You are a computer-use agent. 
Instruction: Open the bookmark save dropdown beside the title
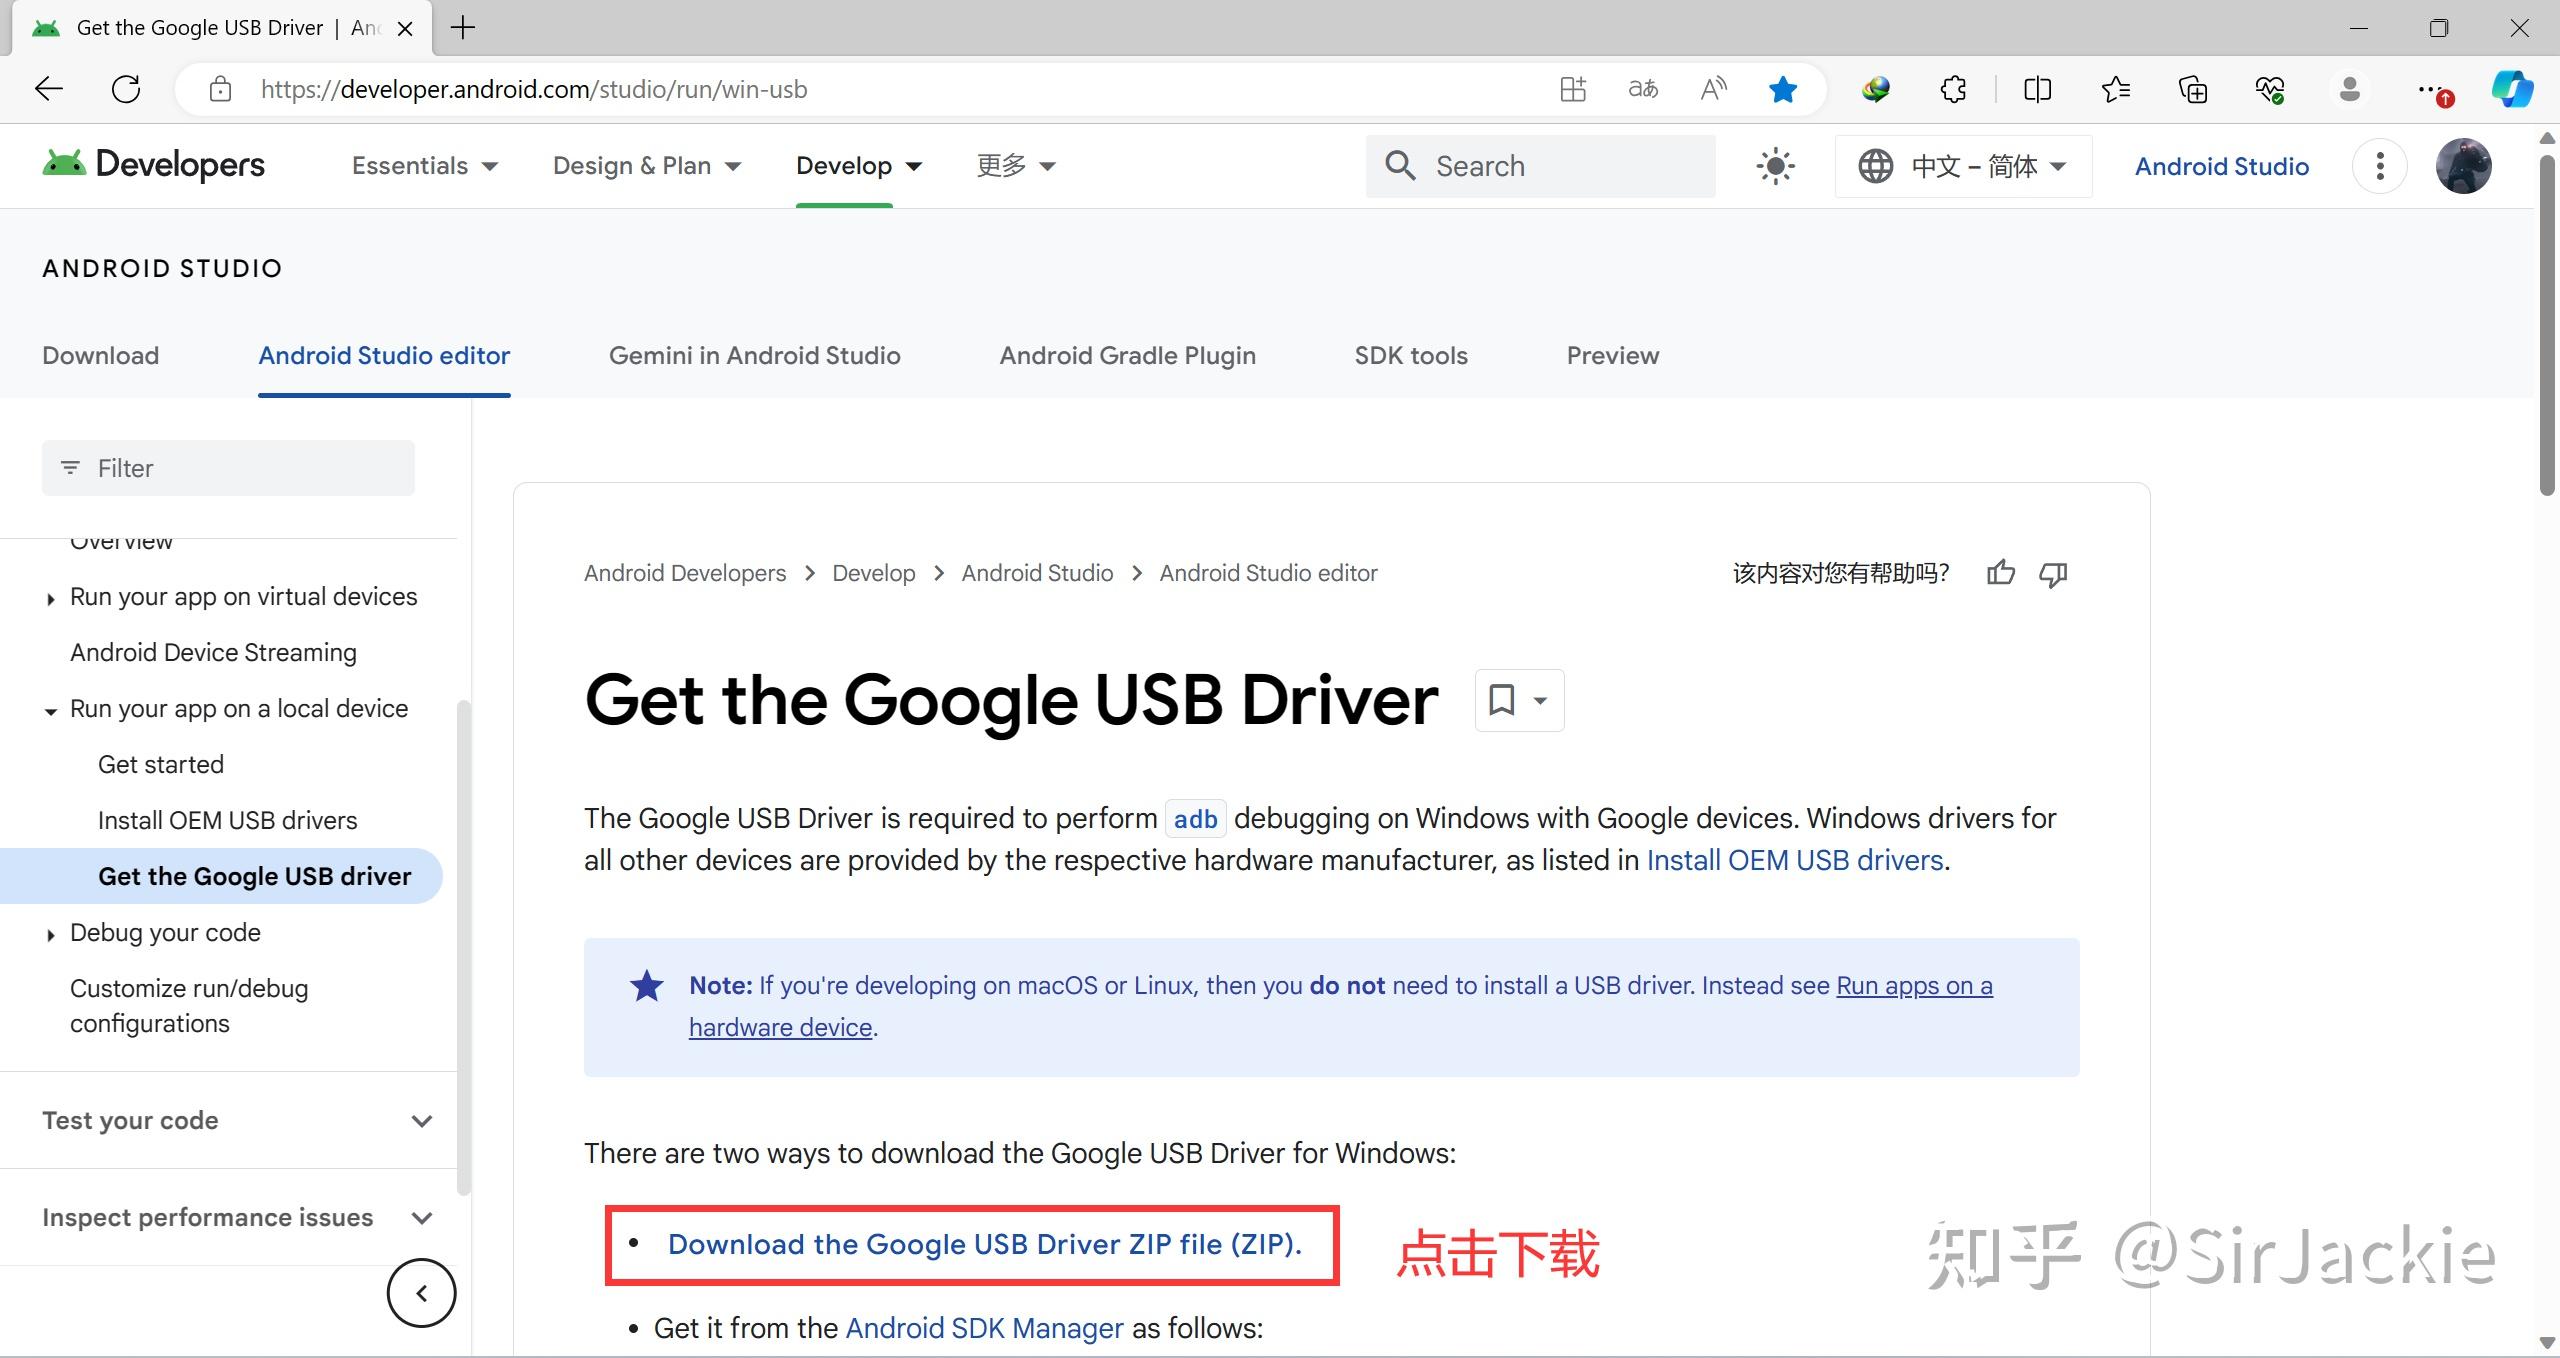point(1519,700)
